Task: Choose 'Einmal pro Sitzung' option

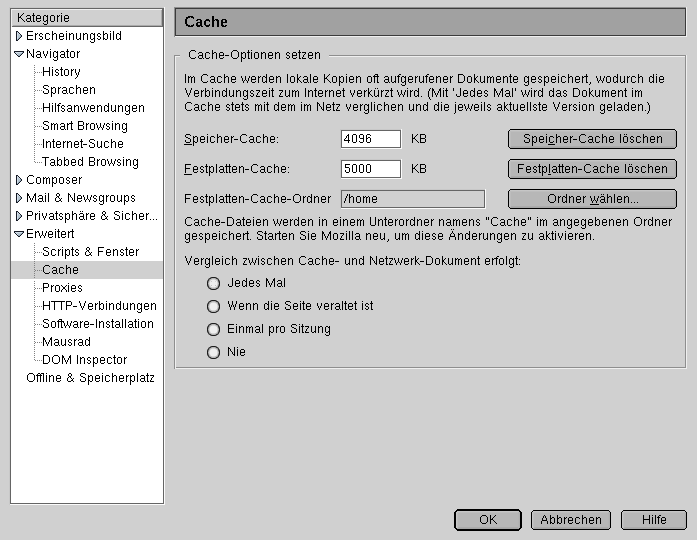Action: [213, 329]
